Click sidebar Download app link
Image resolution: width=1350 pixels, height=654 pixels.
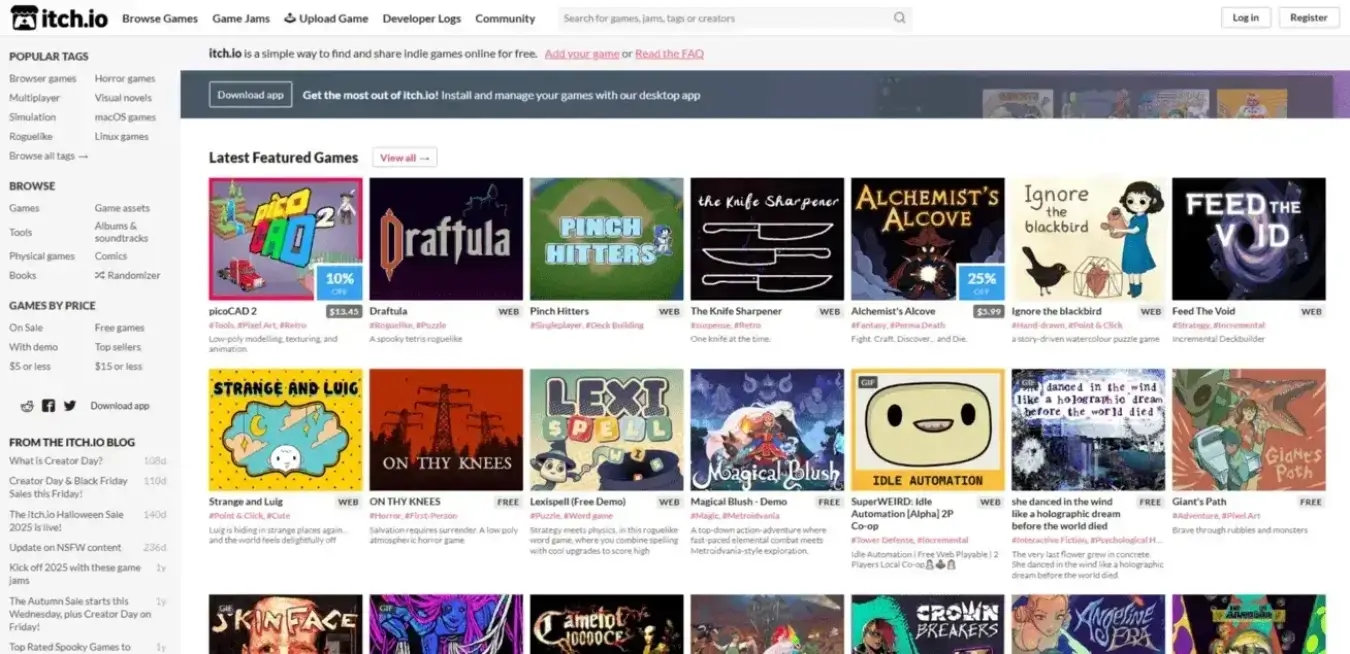tap(120, 406)
